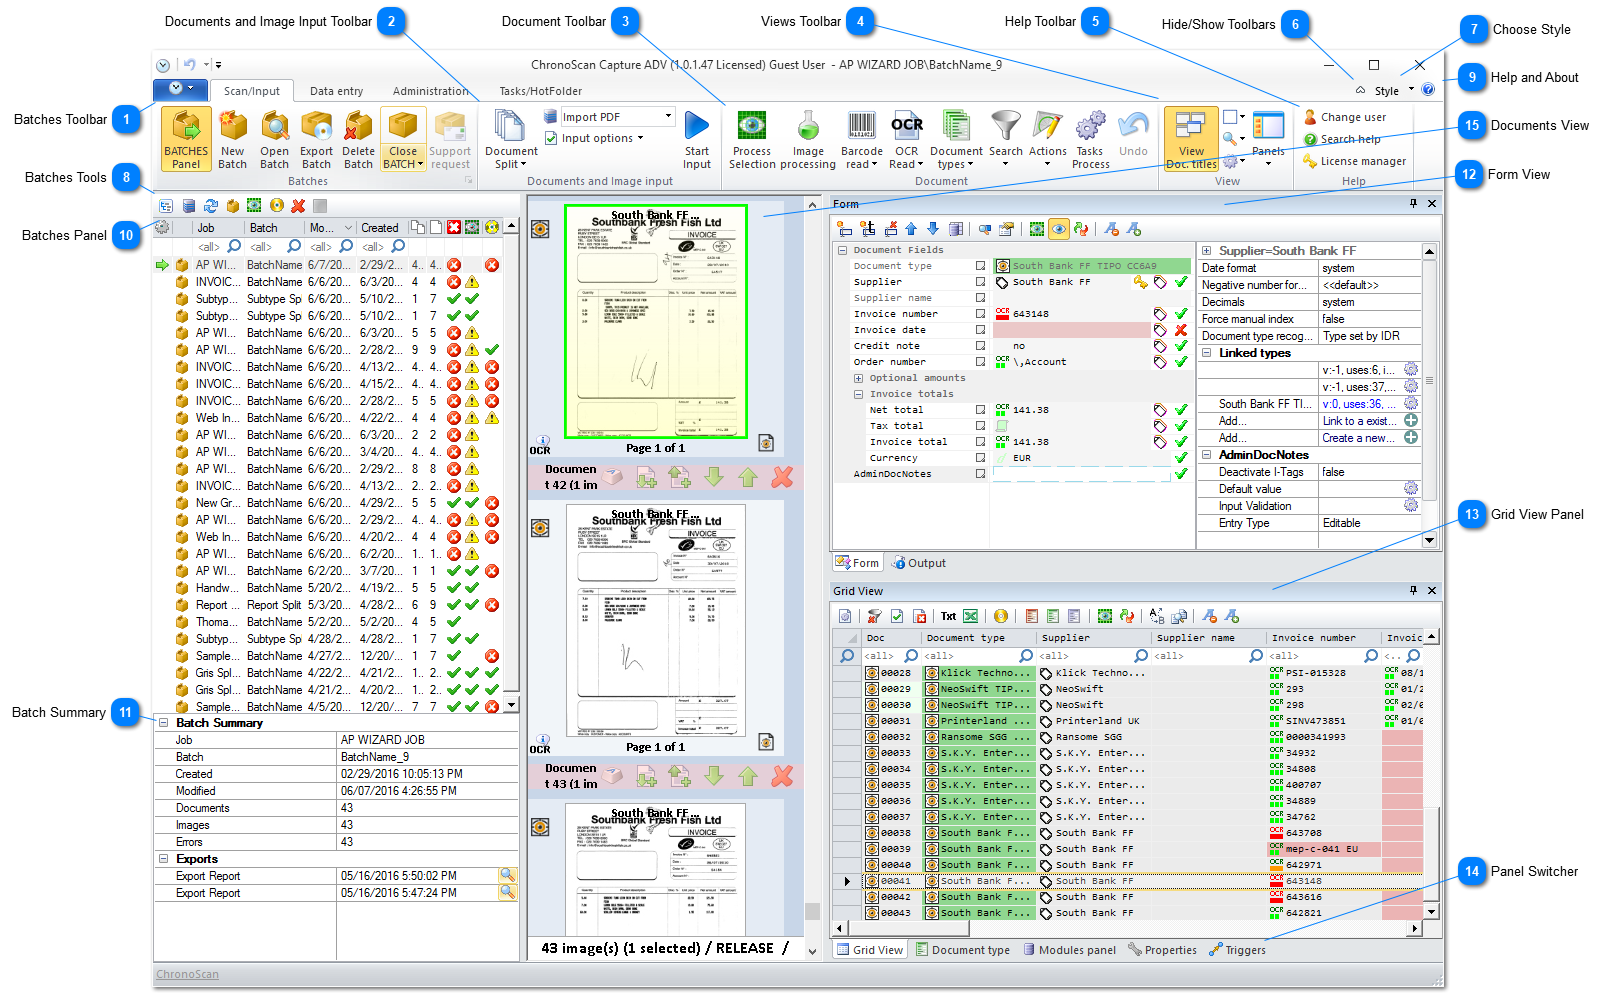1605x996 pixels.
Task: Toggle the Input options checkbox
Action: tap(551, 138)
